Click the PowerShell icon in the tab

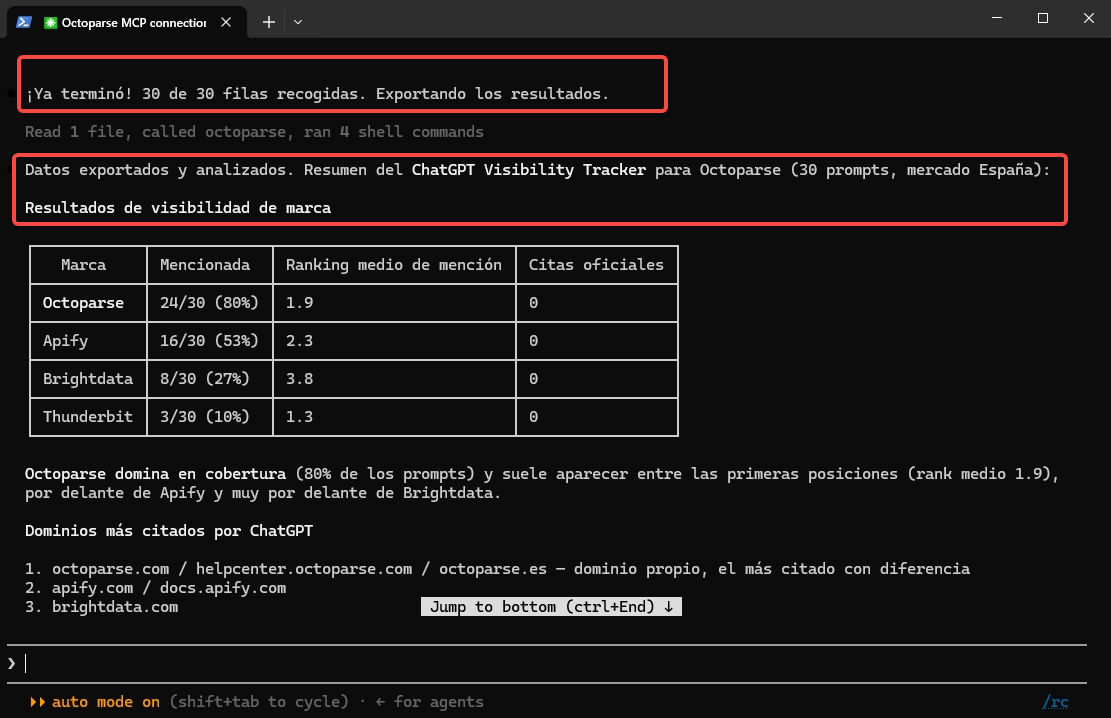pyautogui.click(x=24, y=22)
